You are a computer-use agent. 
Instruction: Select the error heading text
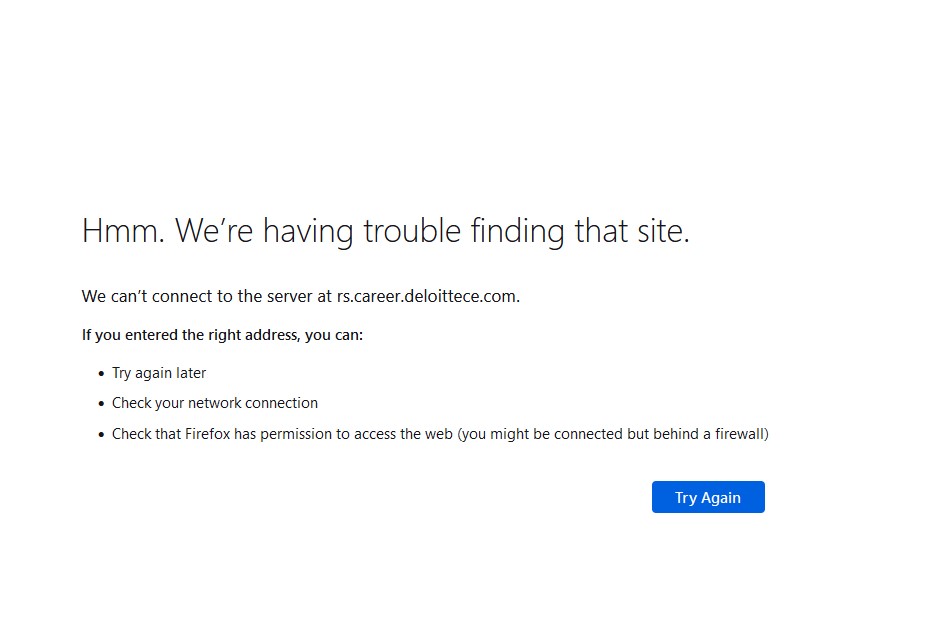click(x=385, y=230)
